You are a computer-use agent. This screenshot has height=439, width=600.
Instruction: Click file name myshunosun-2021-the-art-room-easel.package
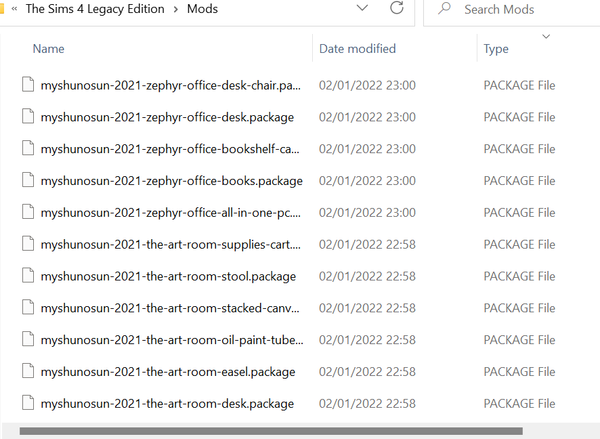click(168, 371)
